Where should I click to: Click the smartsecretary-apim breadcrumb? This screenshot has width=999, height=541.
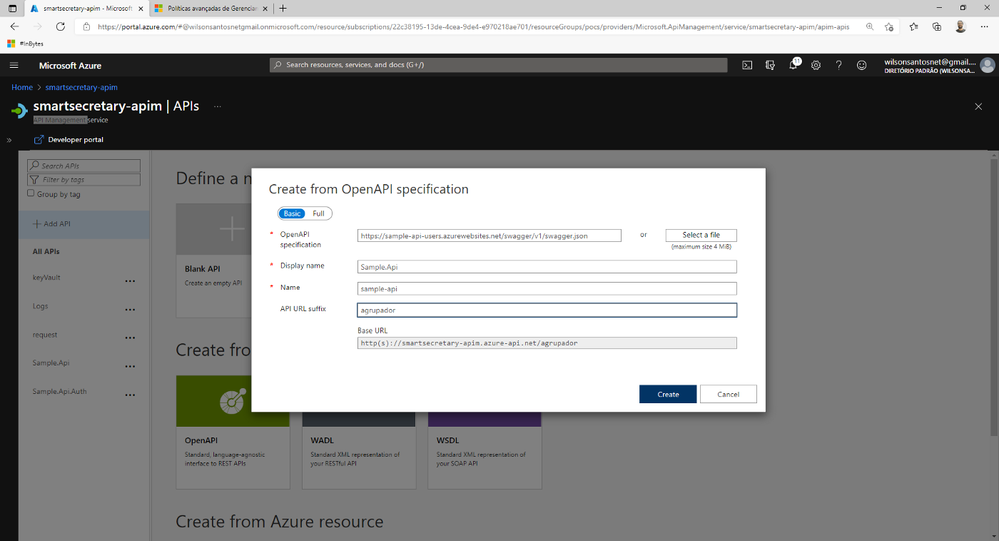[x=81, y=87]
